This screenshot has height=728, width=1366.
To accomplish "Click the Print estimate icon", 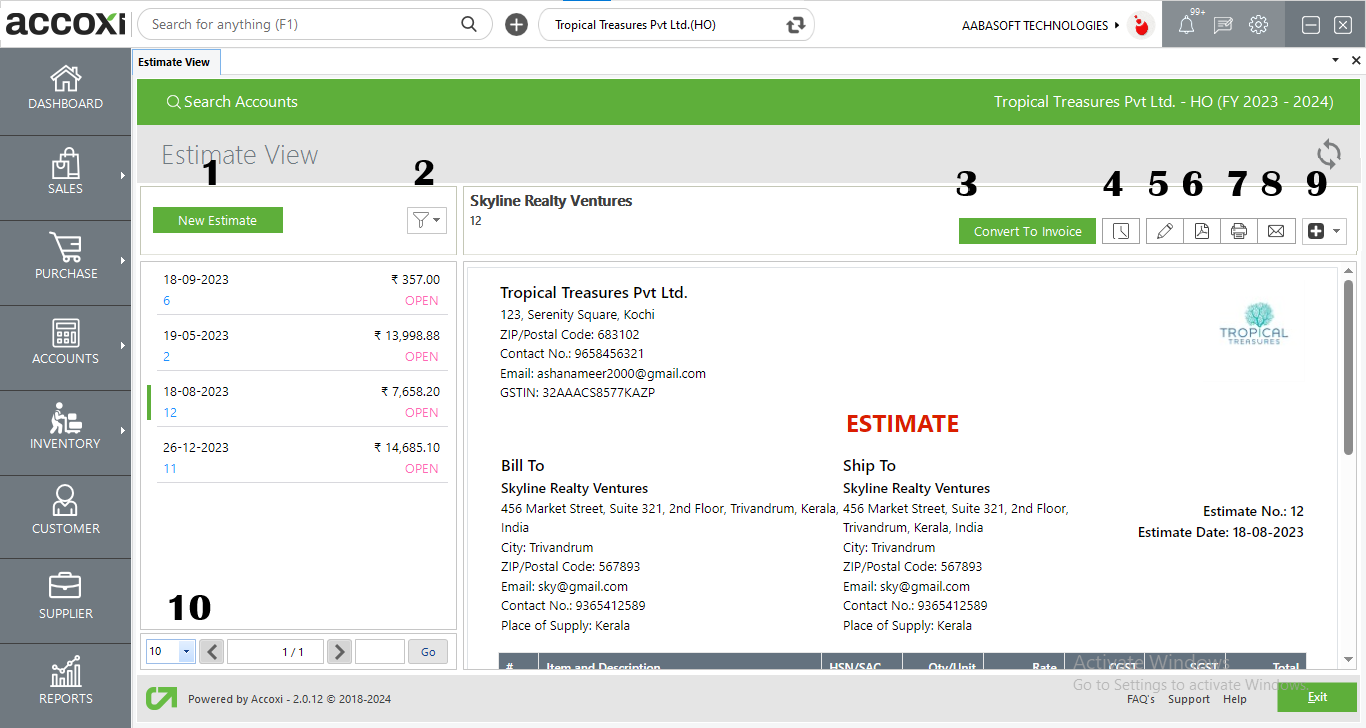I will click(1239, 230).
